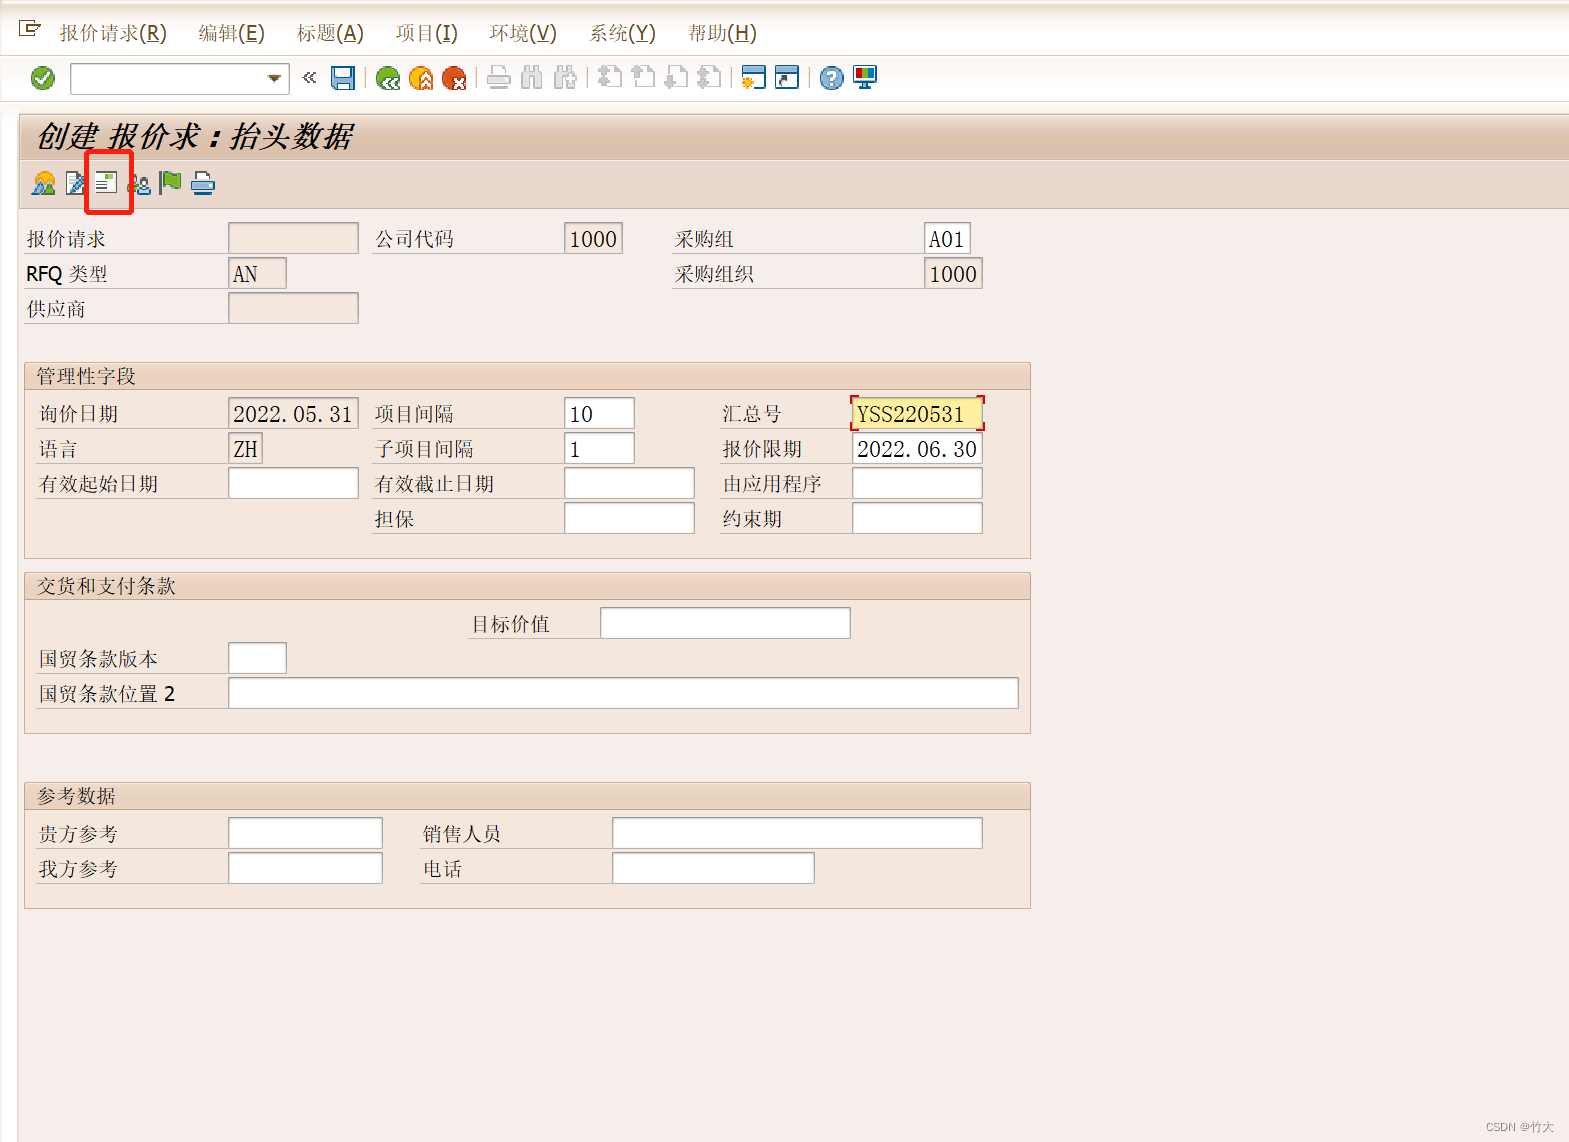Viewport: 1569px width, 1142px height.
Task: Click the Customize Local Layout monitor icon
Action: (x=865, y=78)
